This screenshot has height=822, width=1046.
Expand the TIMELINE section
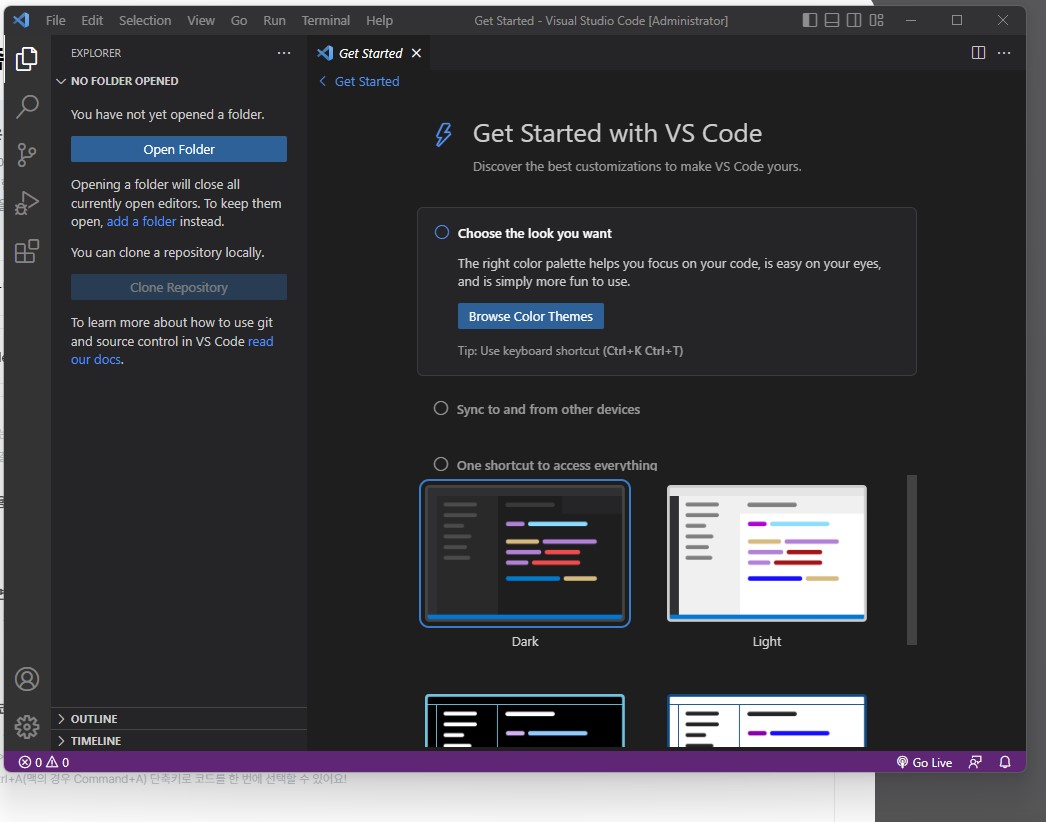click(x=179, y=741)
